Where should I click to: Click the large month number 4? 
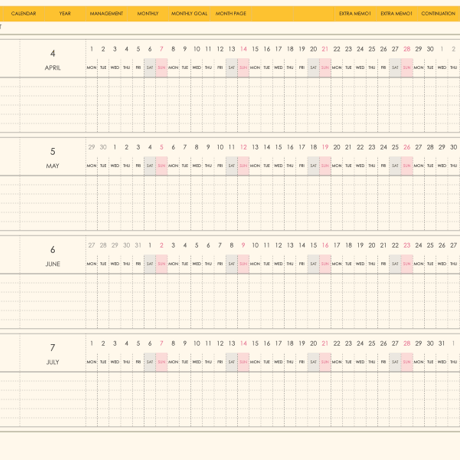click(53, 53)
